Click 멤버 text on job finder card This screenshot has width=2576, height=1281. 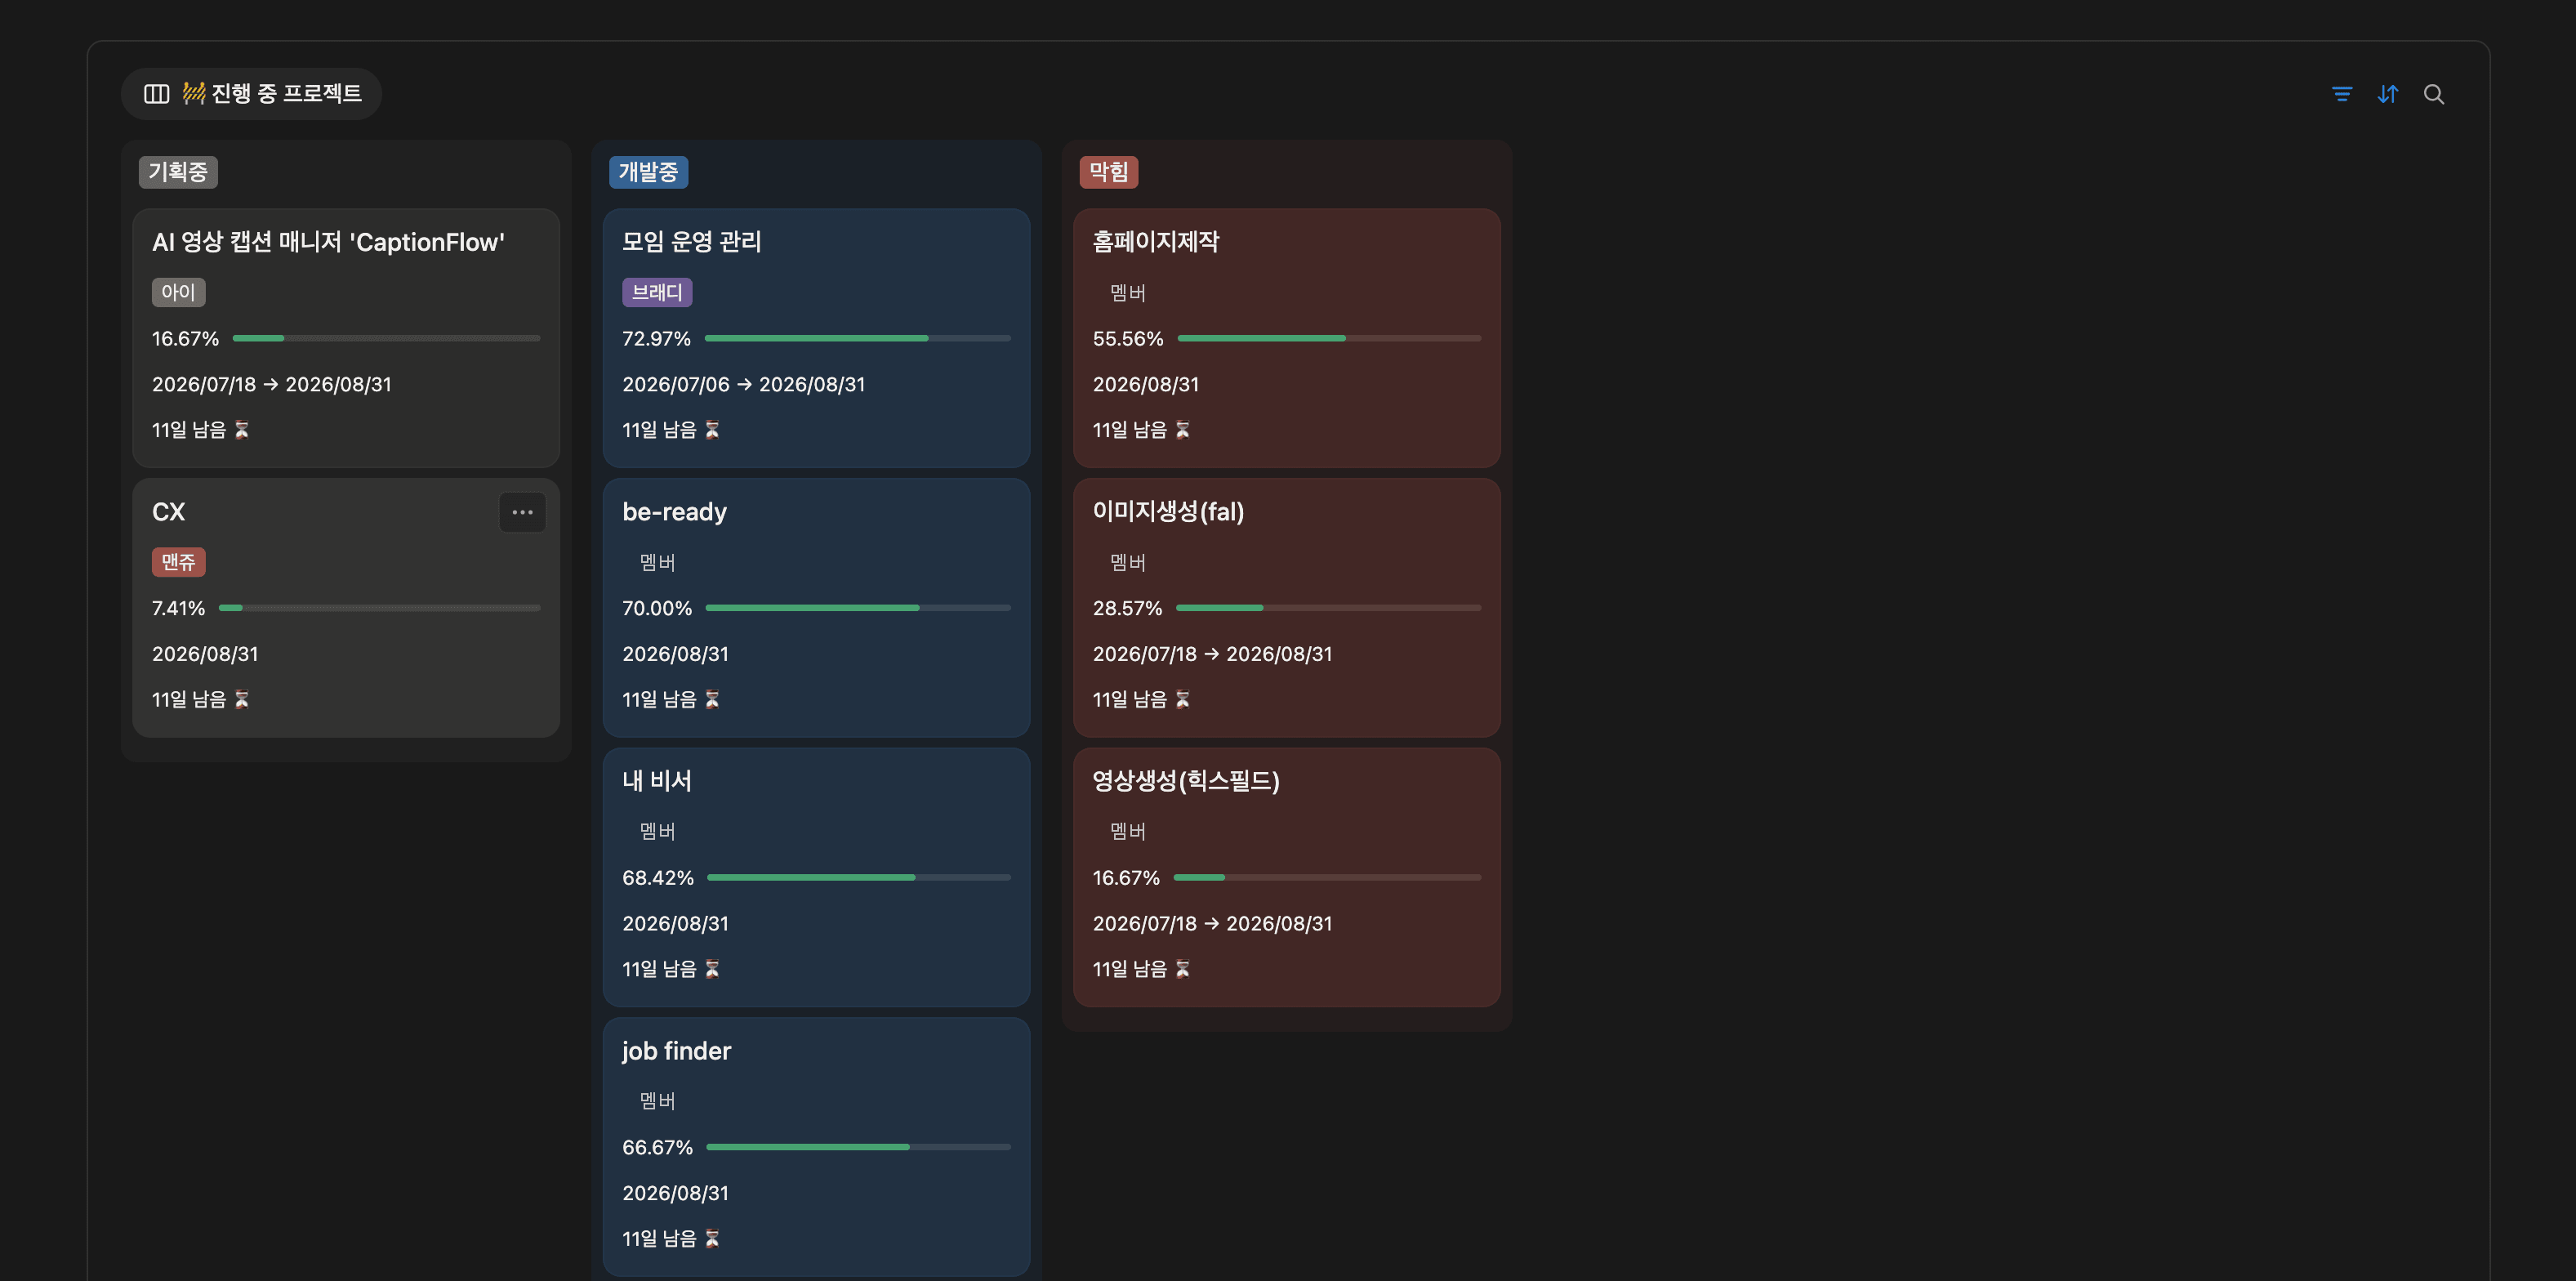click(x=657, y=1101)
